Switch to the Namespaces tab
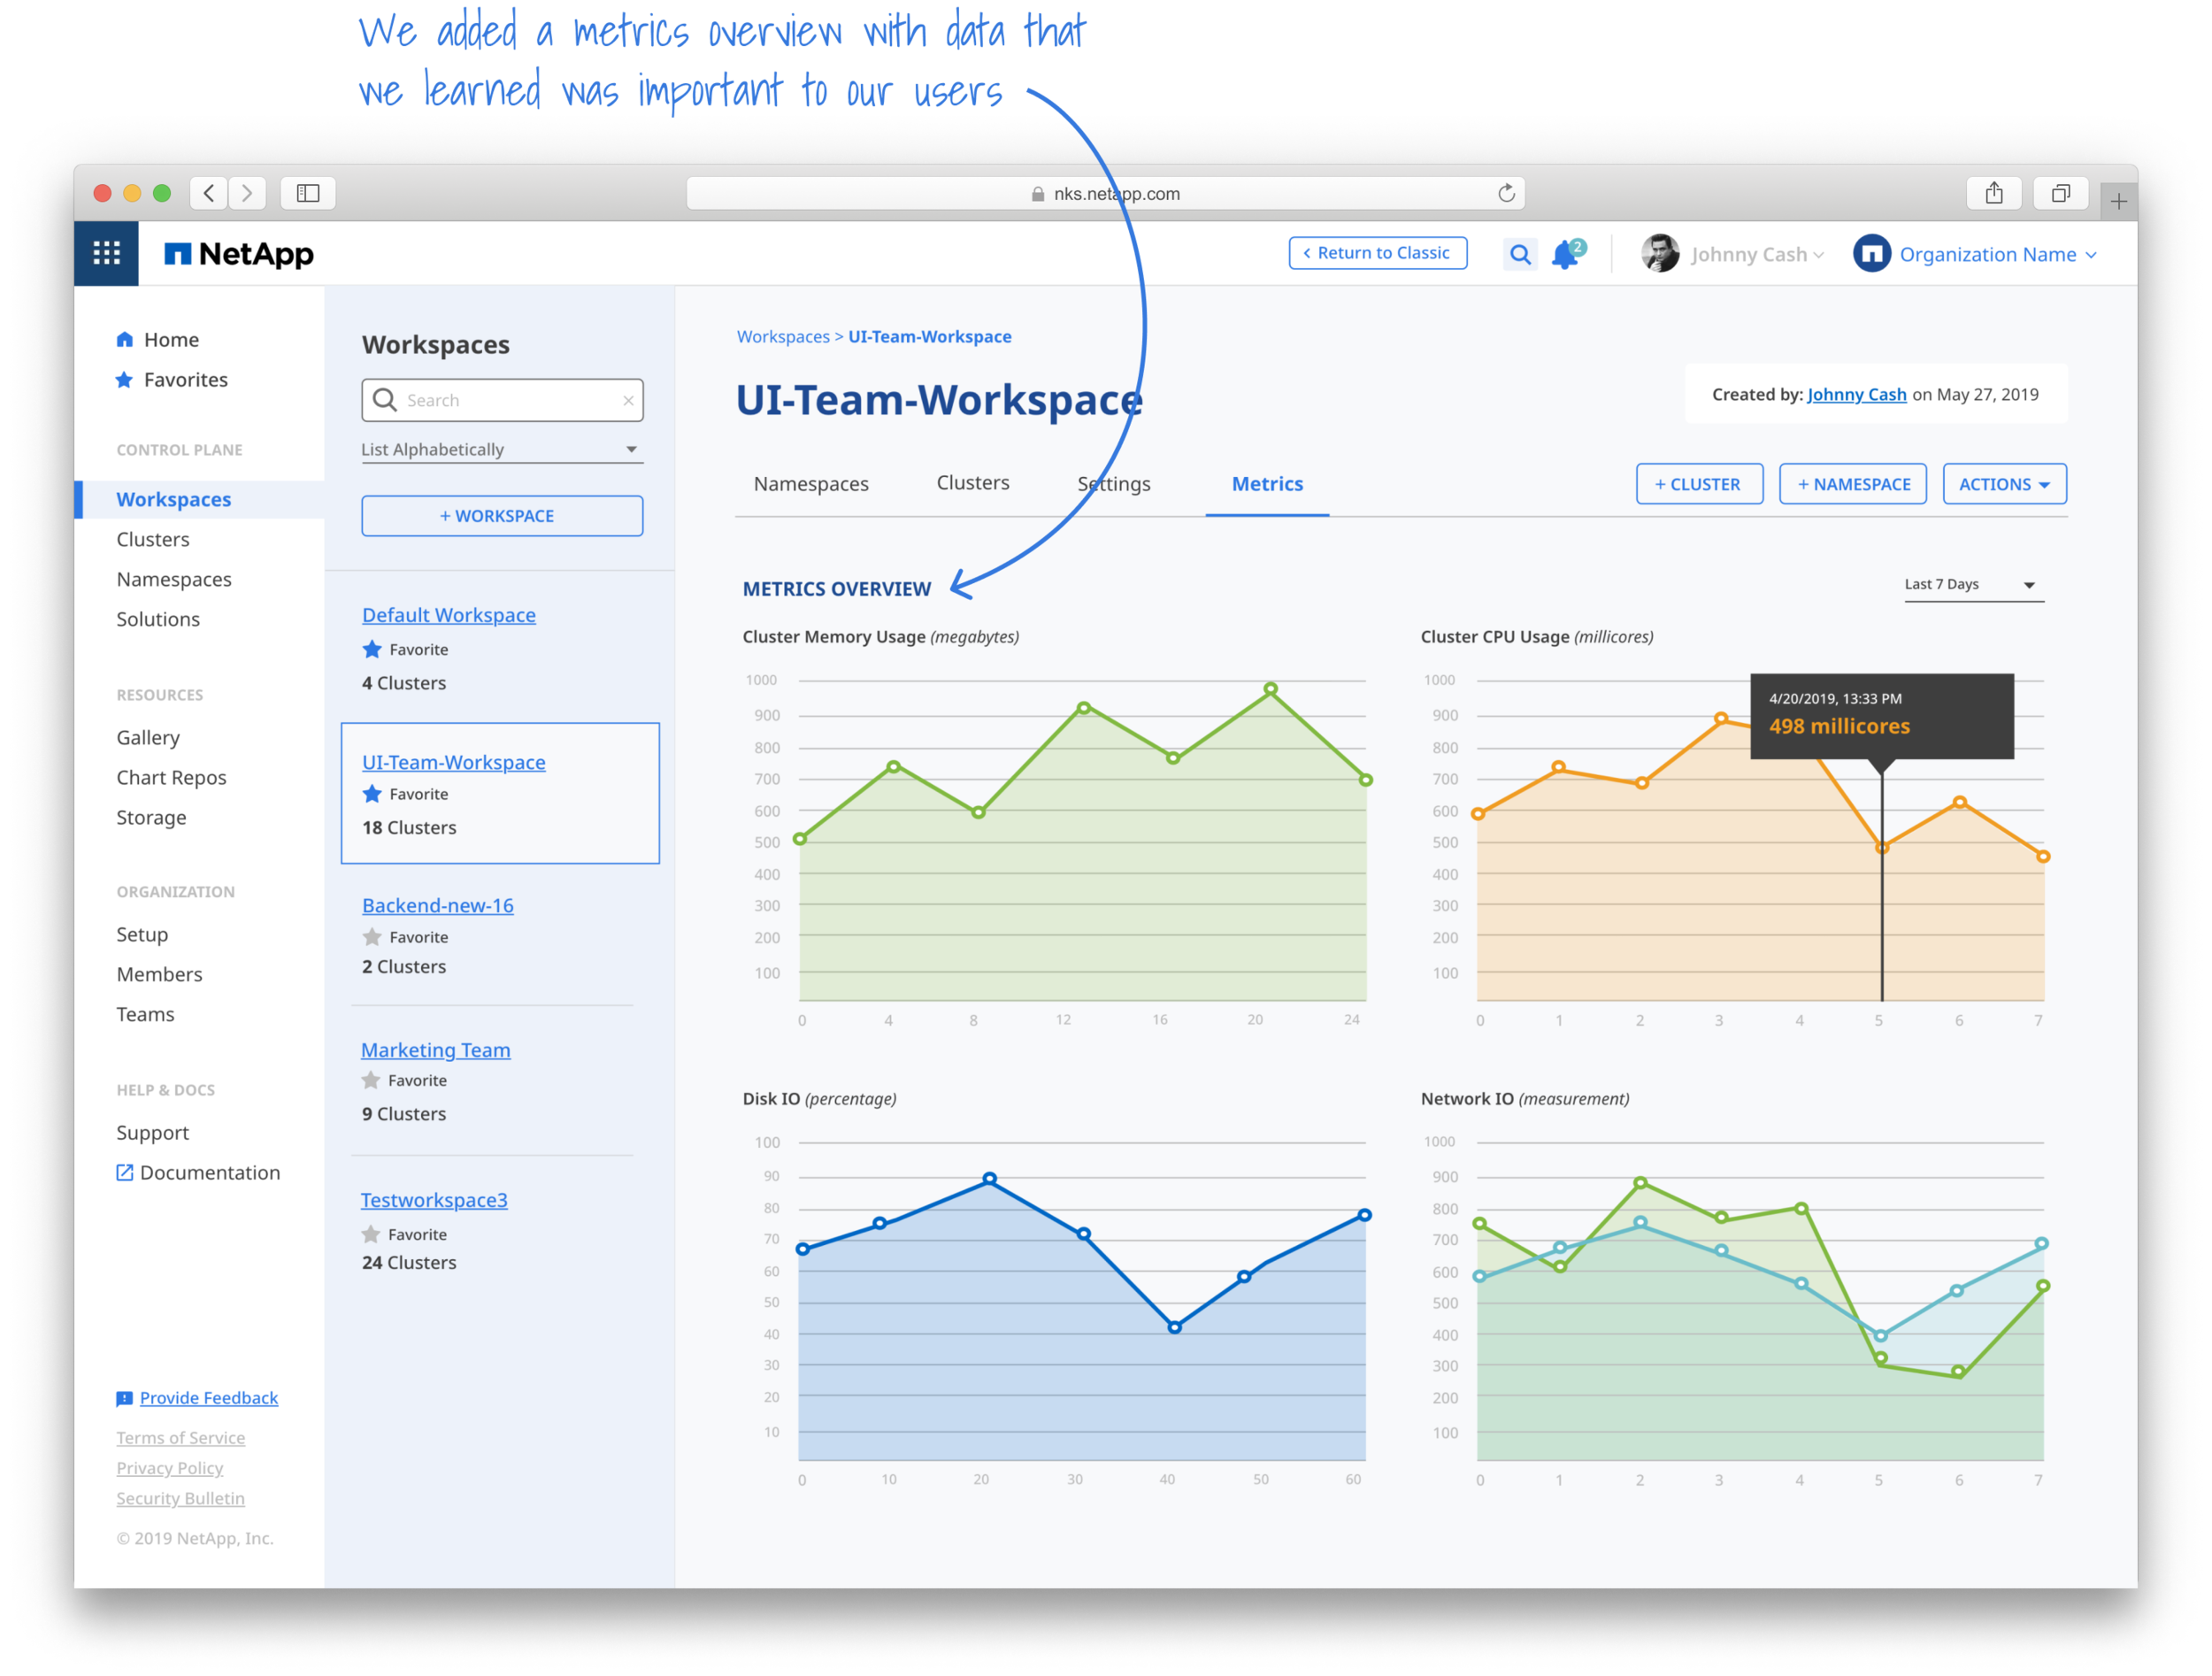This screenshot has width=2212, height=1676. point(811,484)
